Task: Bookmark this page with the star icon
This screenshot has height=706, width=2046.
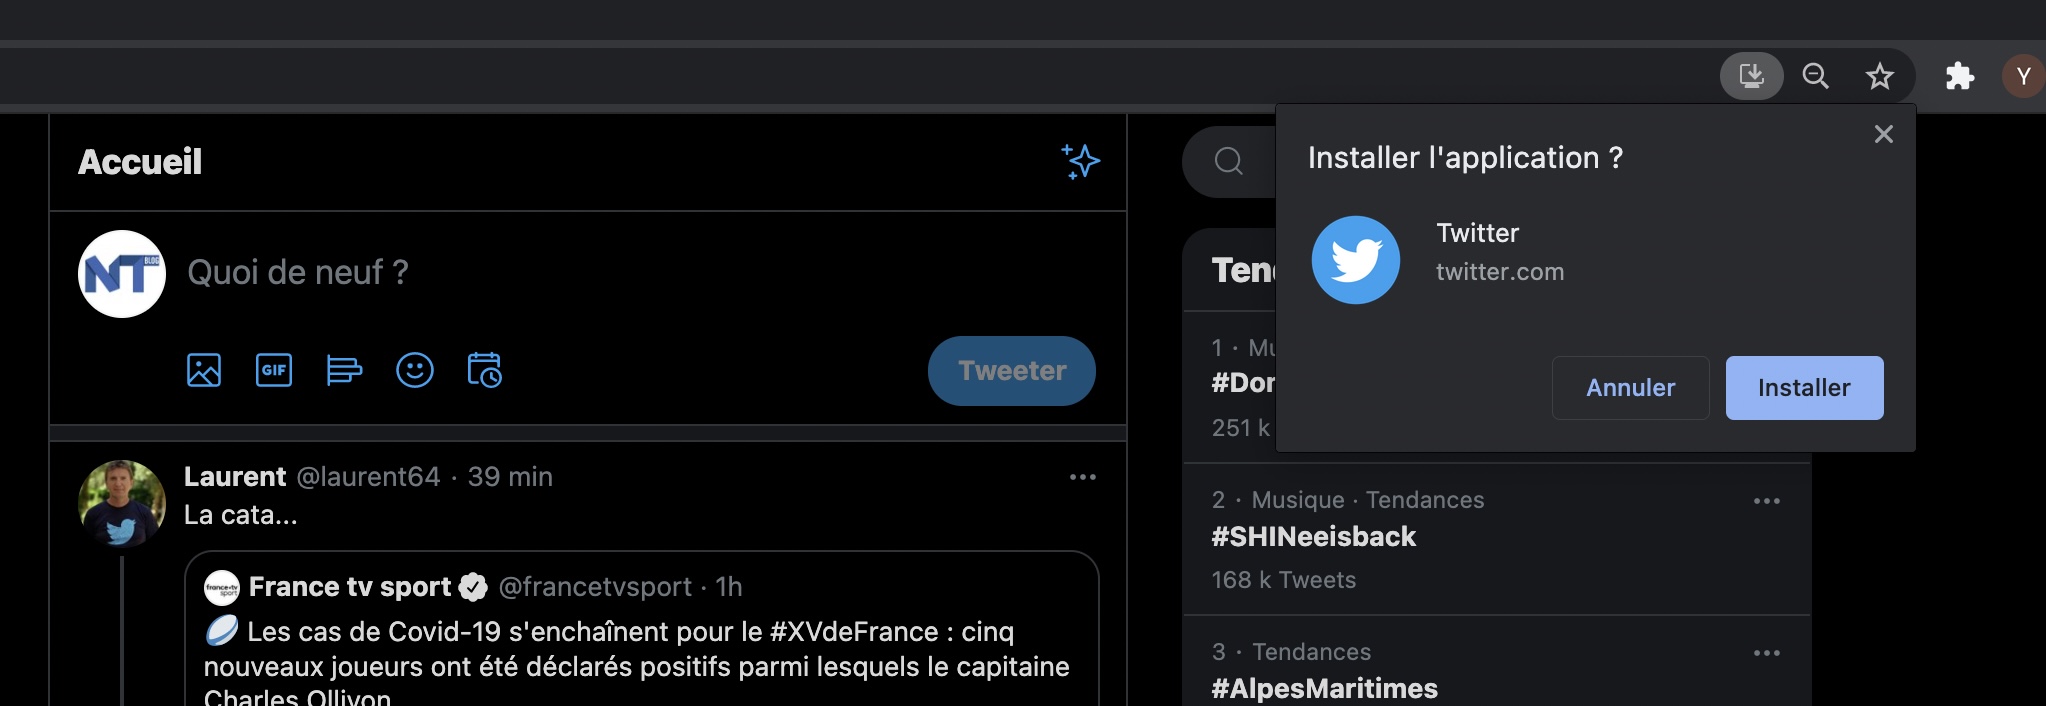Action: click(x=1879, y=76)
